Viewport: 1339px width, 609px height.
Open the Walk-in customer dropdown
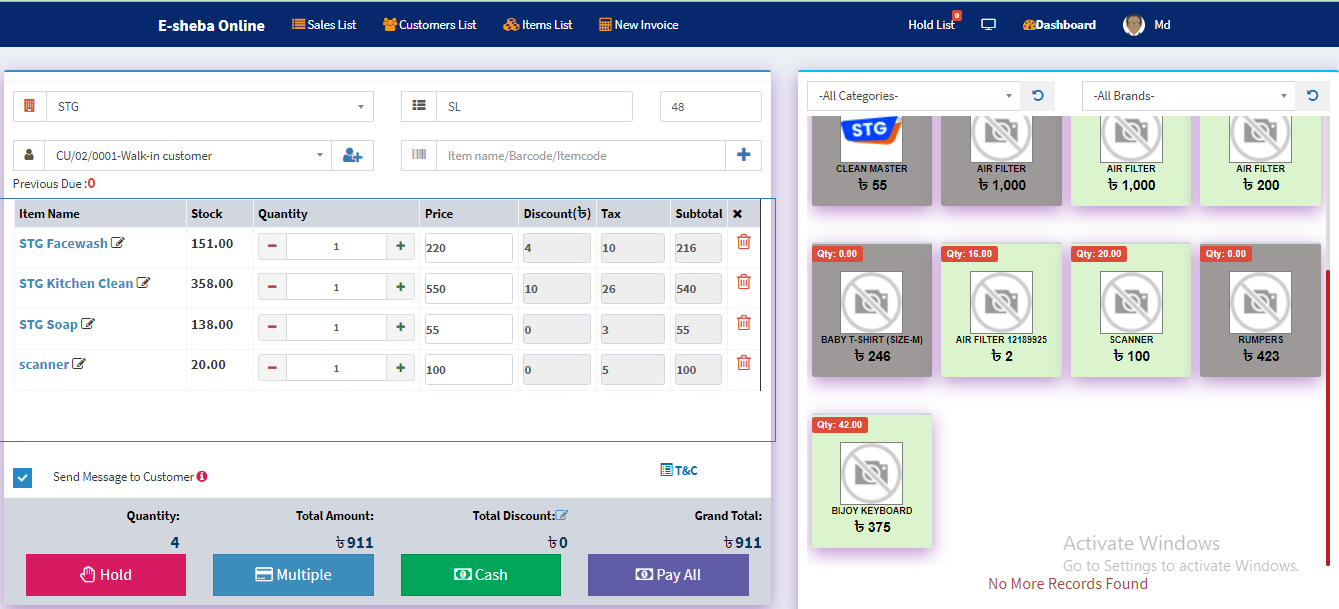(188, 155)
